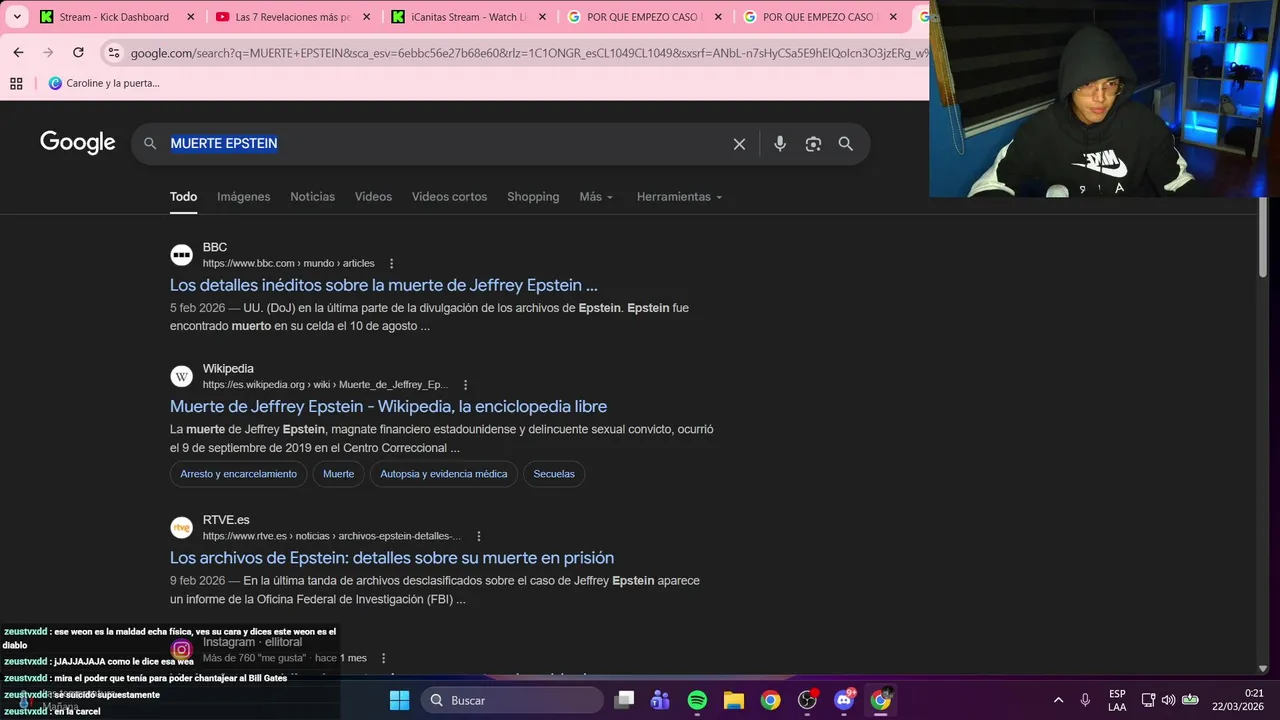The width and height of the screenshot is (1280, 720).
Task: Clear the search query with the X
Action: [x=739, y=144]
